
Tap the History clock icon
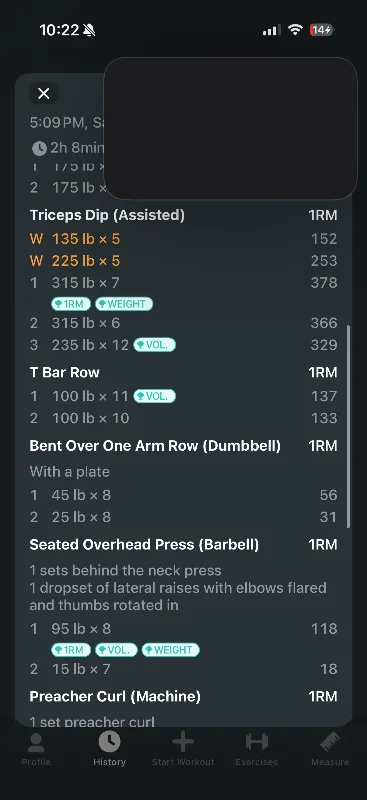point(109,742)
